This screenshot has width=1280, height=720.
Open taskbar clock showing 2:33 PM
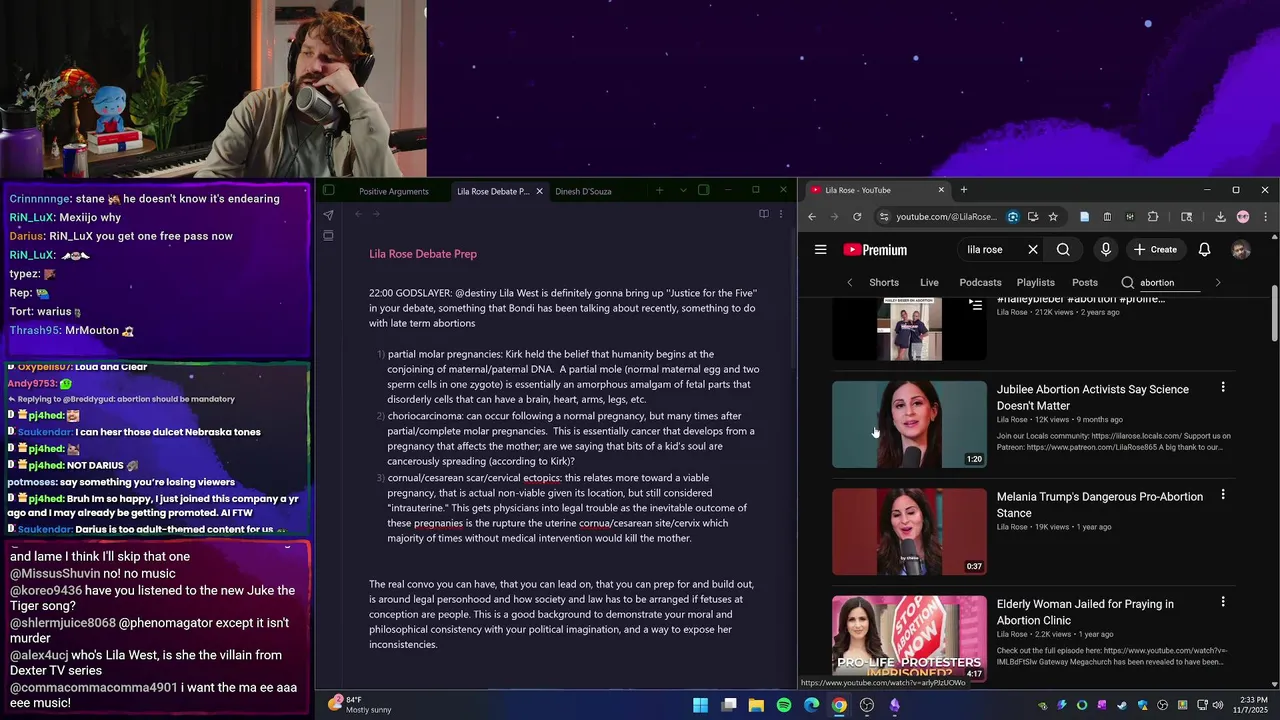[1251, 705]
